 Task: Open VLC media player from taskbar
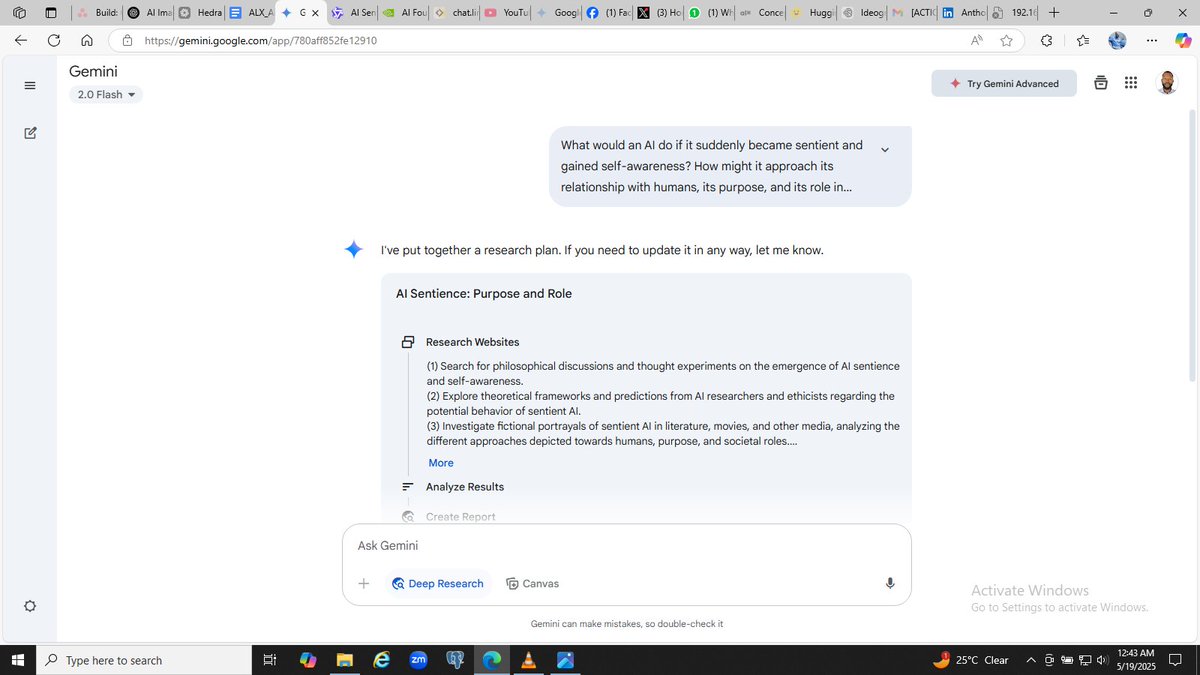(528, 660)
